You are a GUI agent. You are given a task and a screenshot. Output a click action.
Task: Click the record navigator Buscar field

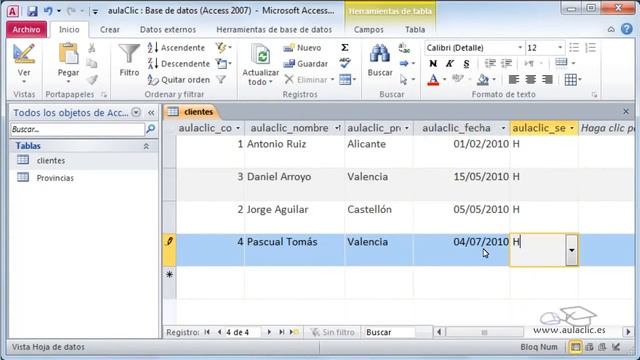[389, 332]
